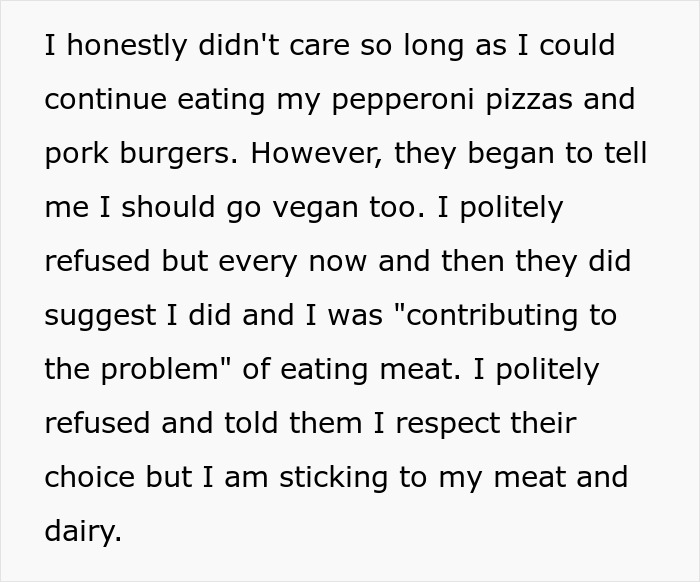700x582 pixels.
Task: Click the word "honestly" in first line
Action: pyautogui.click(x=111, y=47)
